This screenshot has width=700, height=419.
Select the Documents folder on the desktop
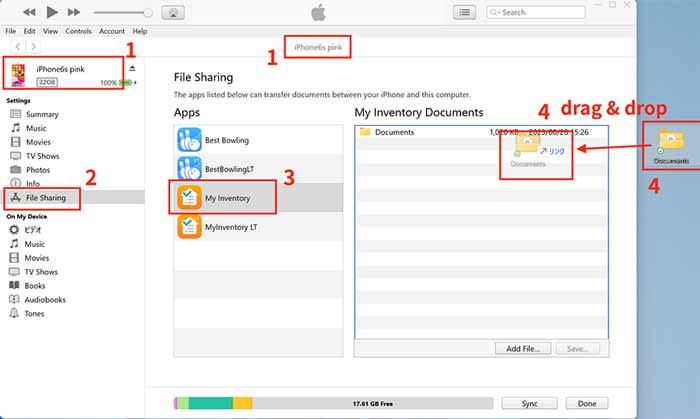click(671, 146)
